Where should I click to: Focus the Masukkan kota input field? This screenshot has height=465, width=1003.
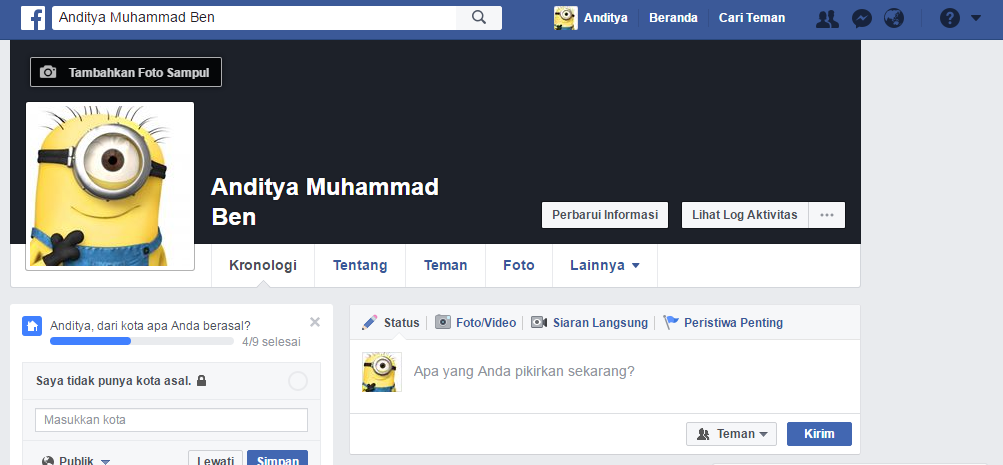[171, 420]
